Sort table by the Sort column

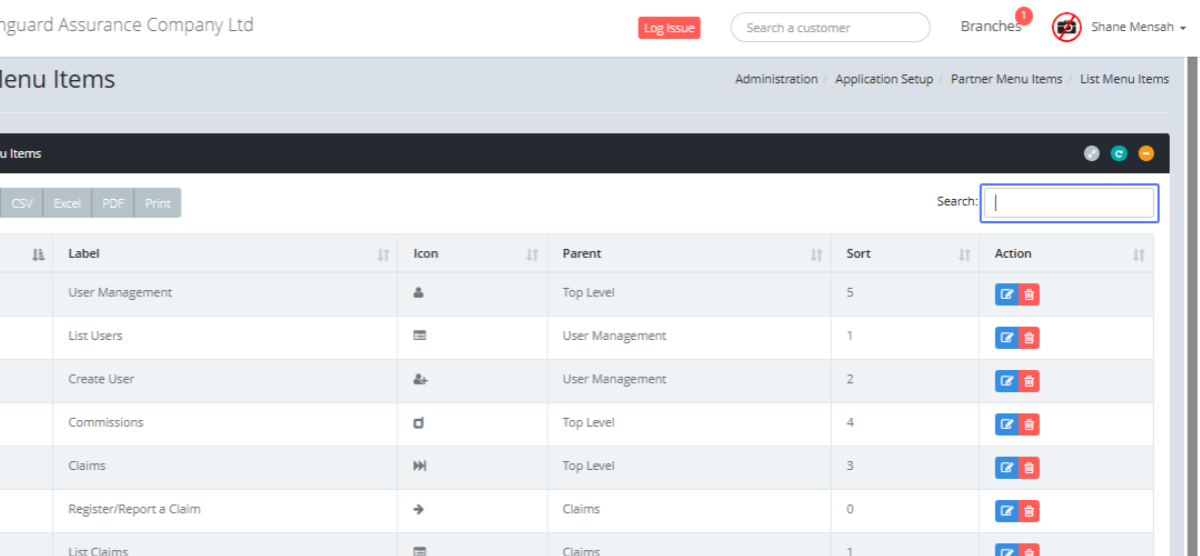904,254
